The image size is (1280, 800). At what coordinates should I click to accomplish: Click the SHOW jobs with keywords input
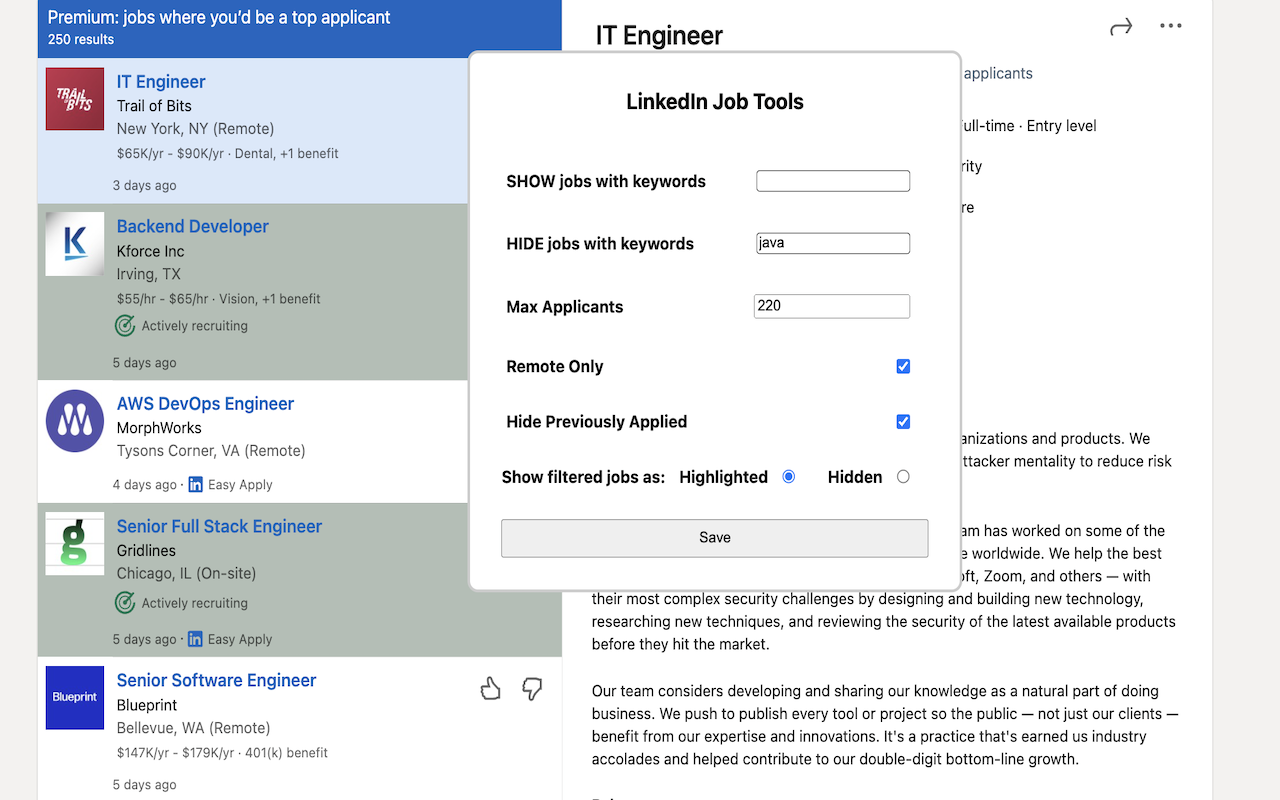pyautogui.click(x=833, y=181)
